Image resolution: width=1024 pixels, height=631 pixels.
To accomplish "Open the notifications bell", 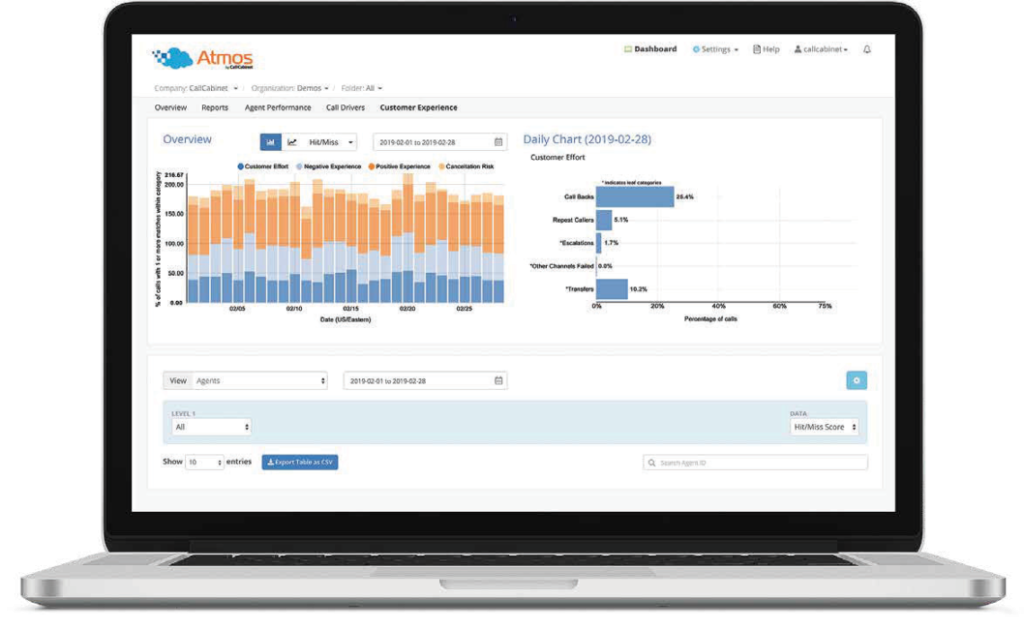I will 867,49.
